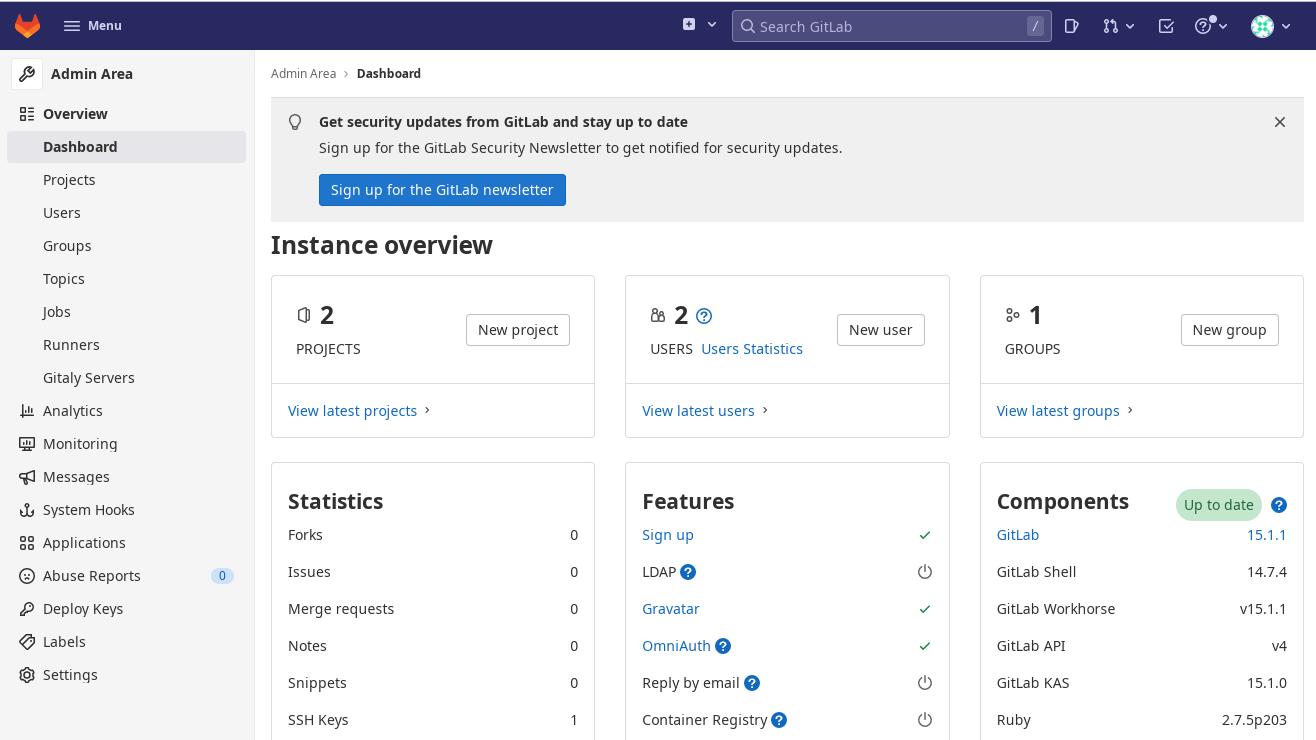Click the Search GitLab field
The image size is (1316, 740).
pyautogui.click(x=890, y=26)
